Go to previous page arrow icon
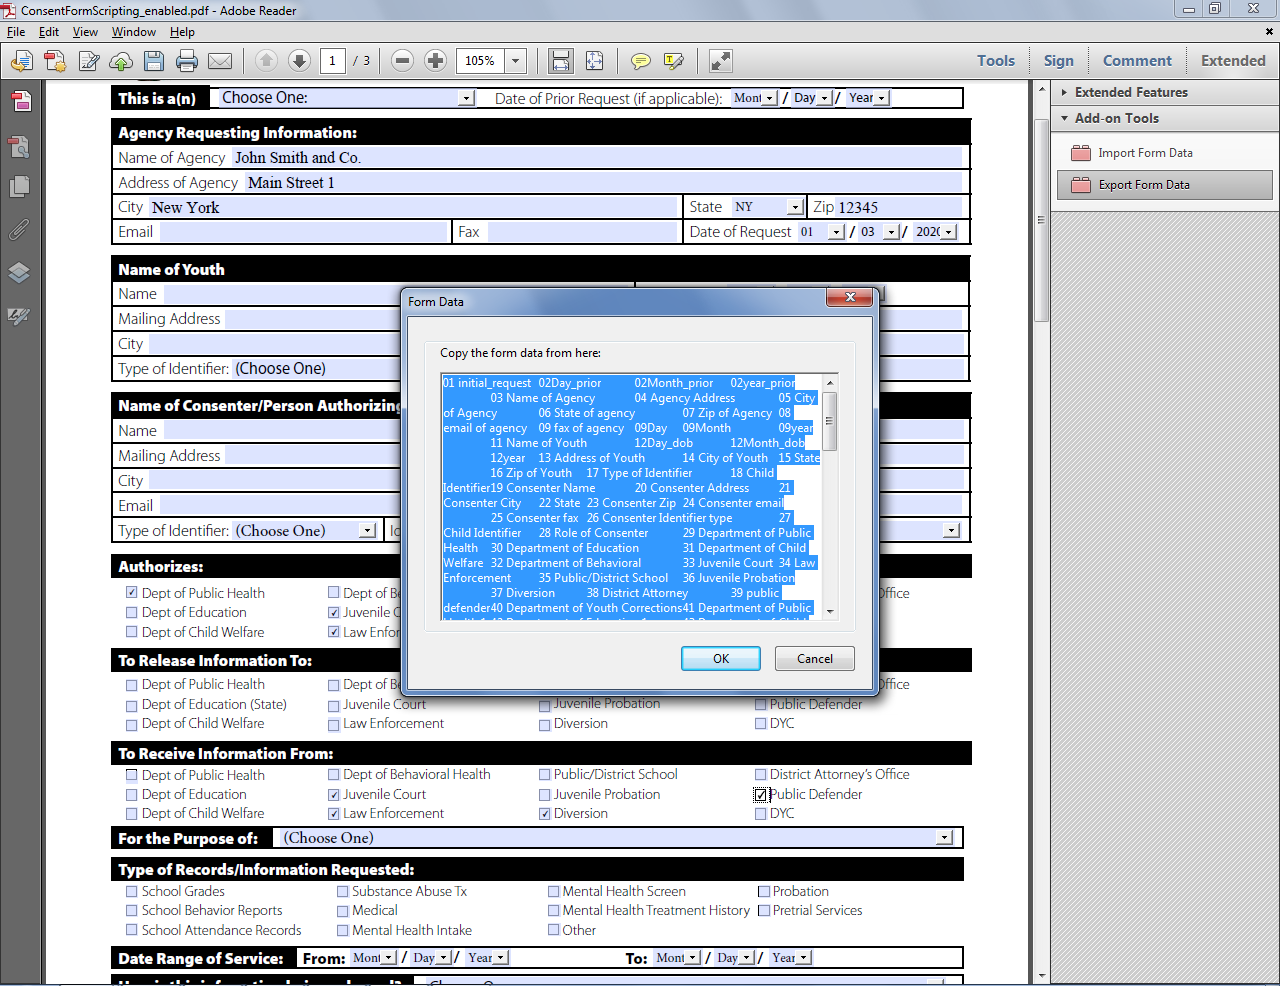Screen dimensions: 1280x986 click(266, 60)
